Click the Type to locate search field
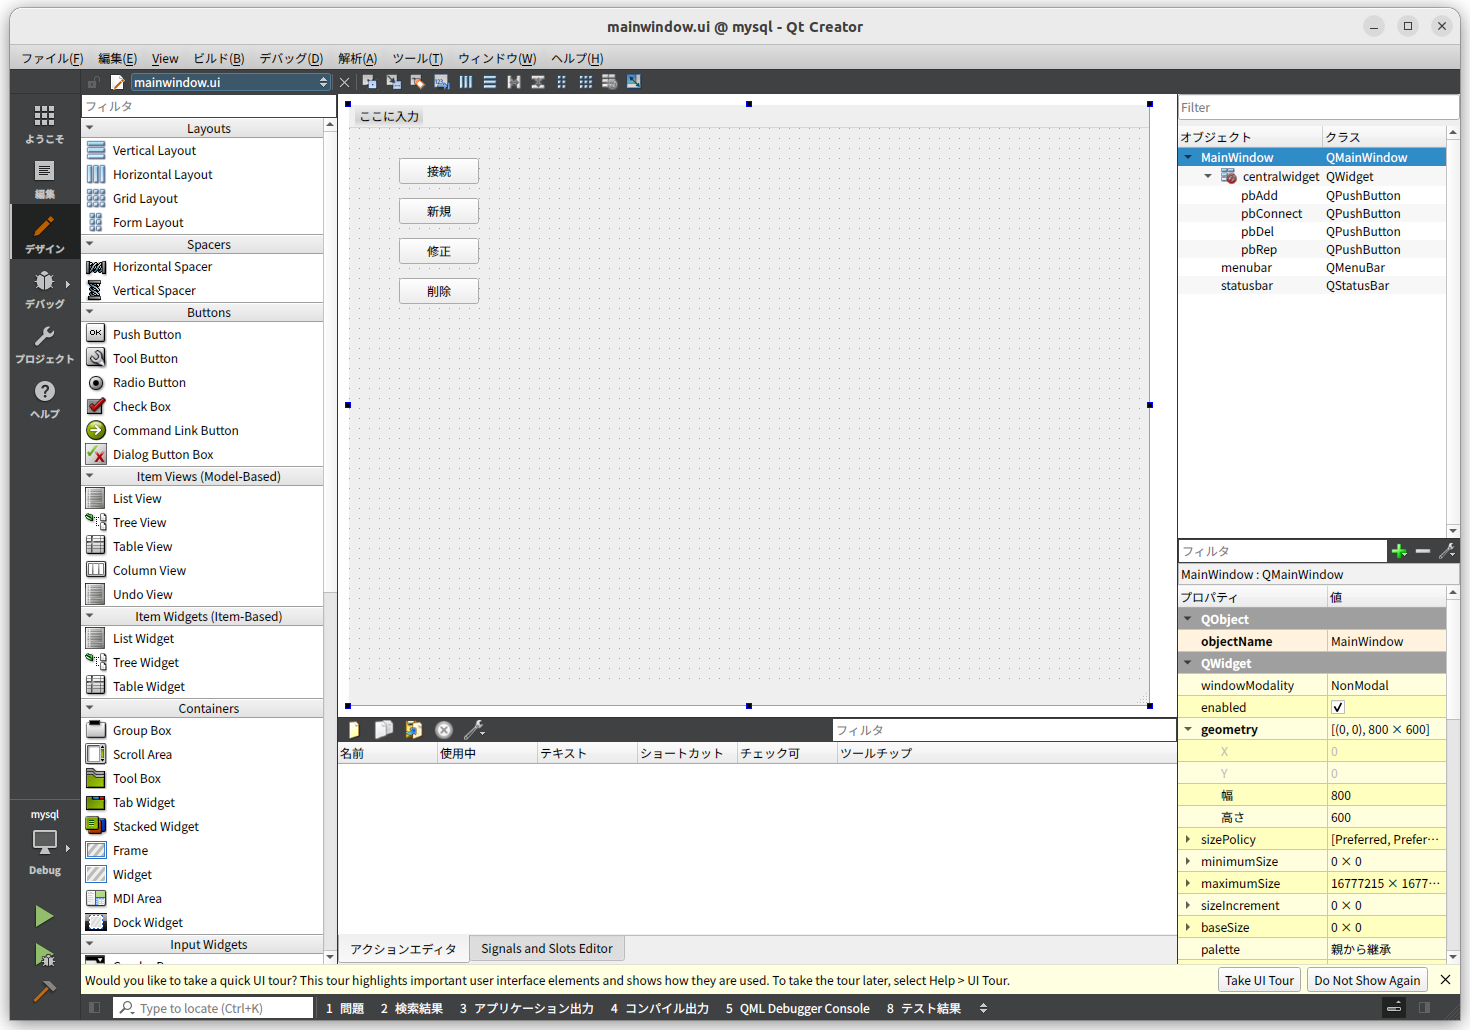Screen dimensions: 1470x1030 pyautogui.click(x=213, y=1008)
